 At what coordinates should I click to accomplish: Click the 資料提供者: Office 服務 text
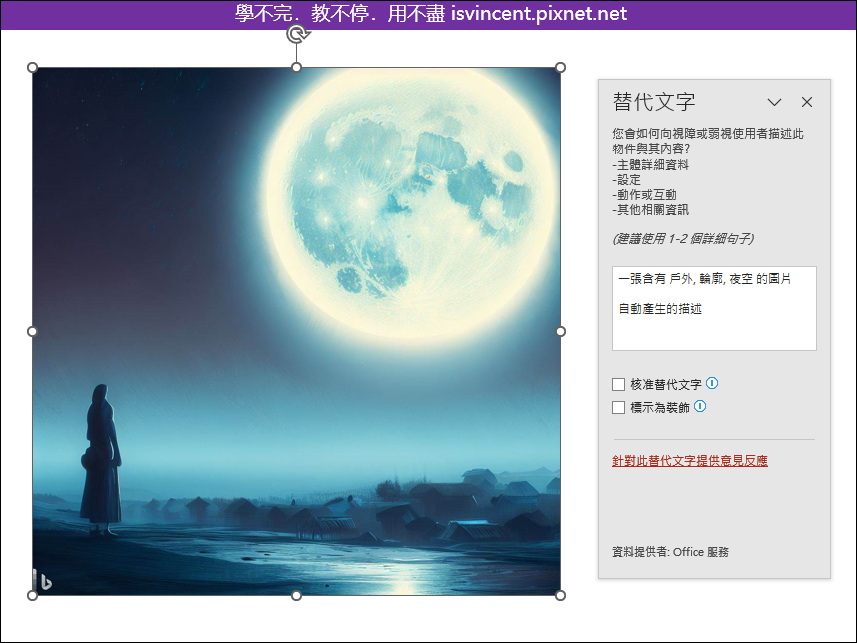point(671,552)
